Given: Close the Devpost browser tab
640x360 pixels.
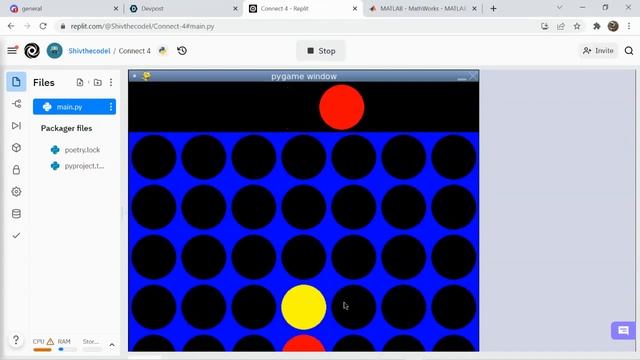Looking at the screenshot, I should (x=235, y=9).
